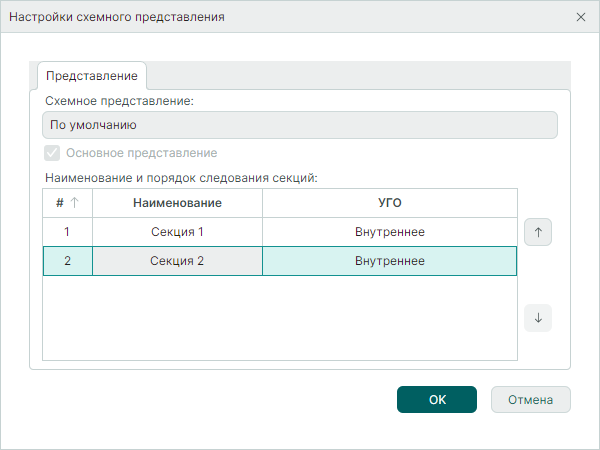Click the Наименование column header
600x450 pixels.
(177, 203)
